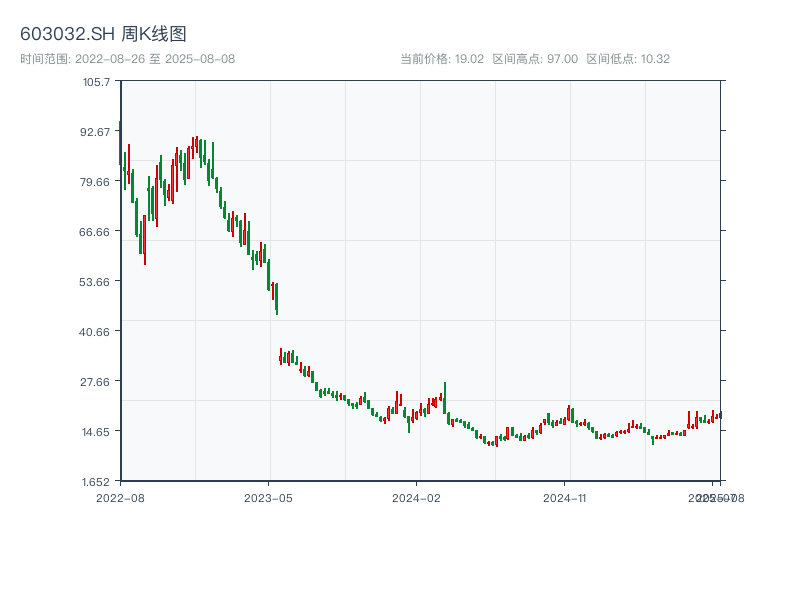Select the 2024-02 x-axis date label
The height and width of the screenshot is (600, 800).
click(x=417, y=497)
